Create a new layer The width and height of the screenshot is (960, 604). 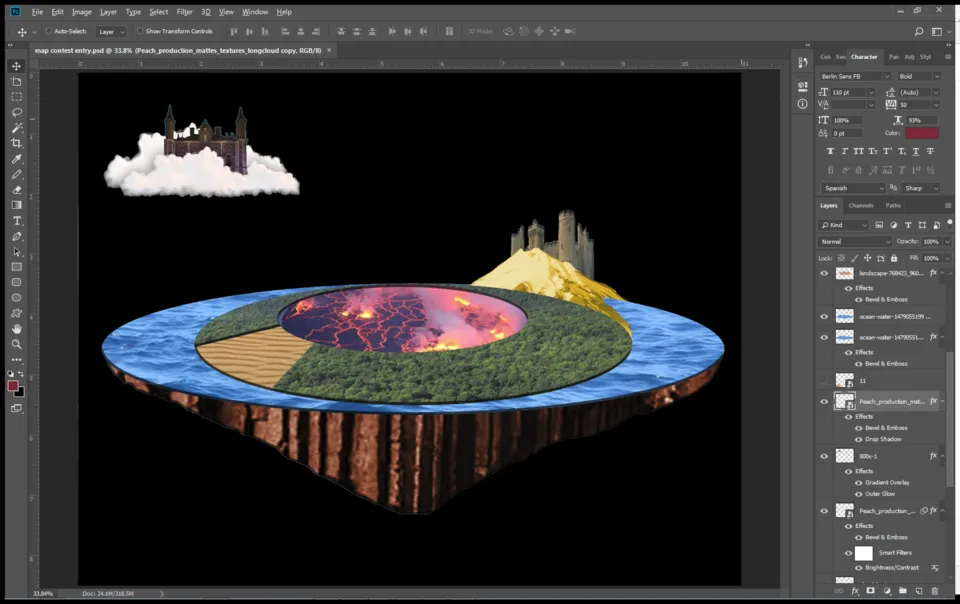coord(918,591)
